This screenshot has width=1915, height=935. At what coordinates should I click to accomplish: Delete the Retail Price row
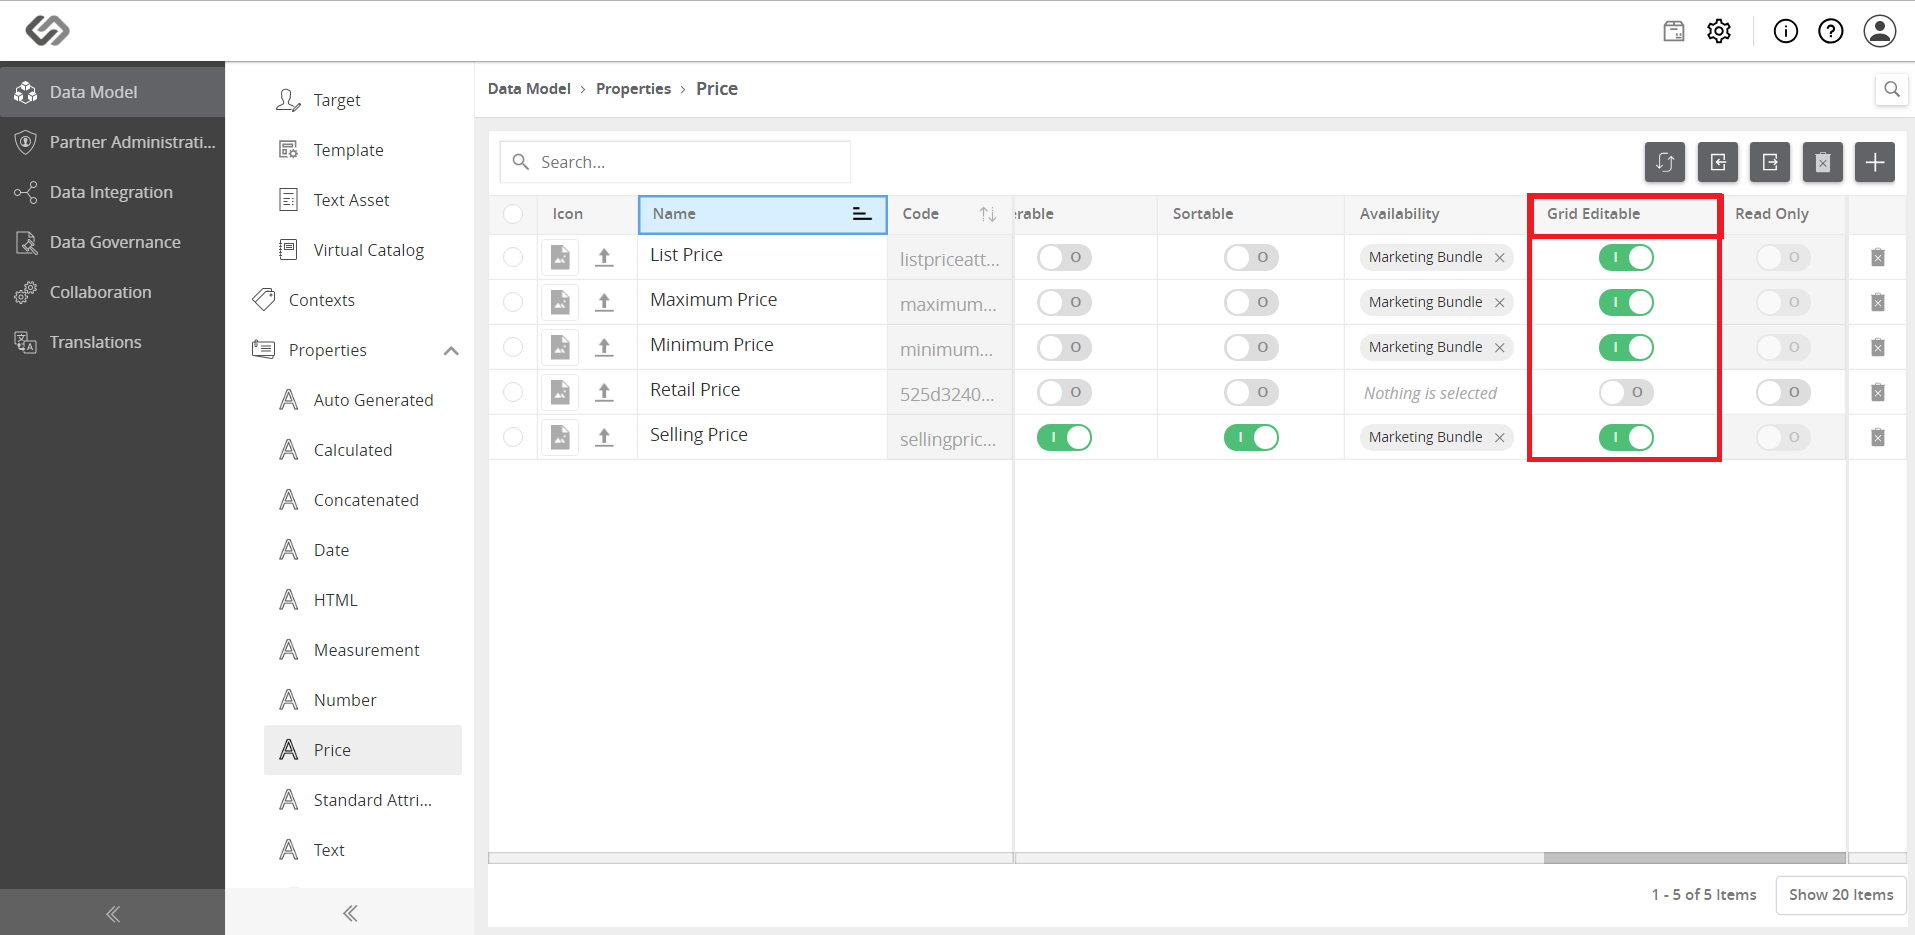(x=1878, y=393)
